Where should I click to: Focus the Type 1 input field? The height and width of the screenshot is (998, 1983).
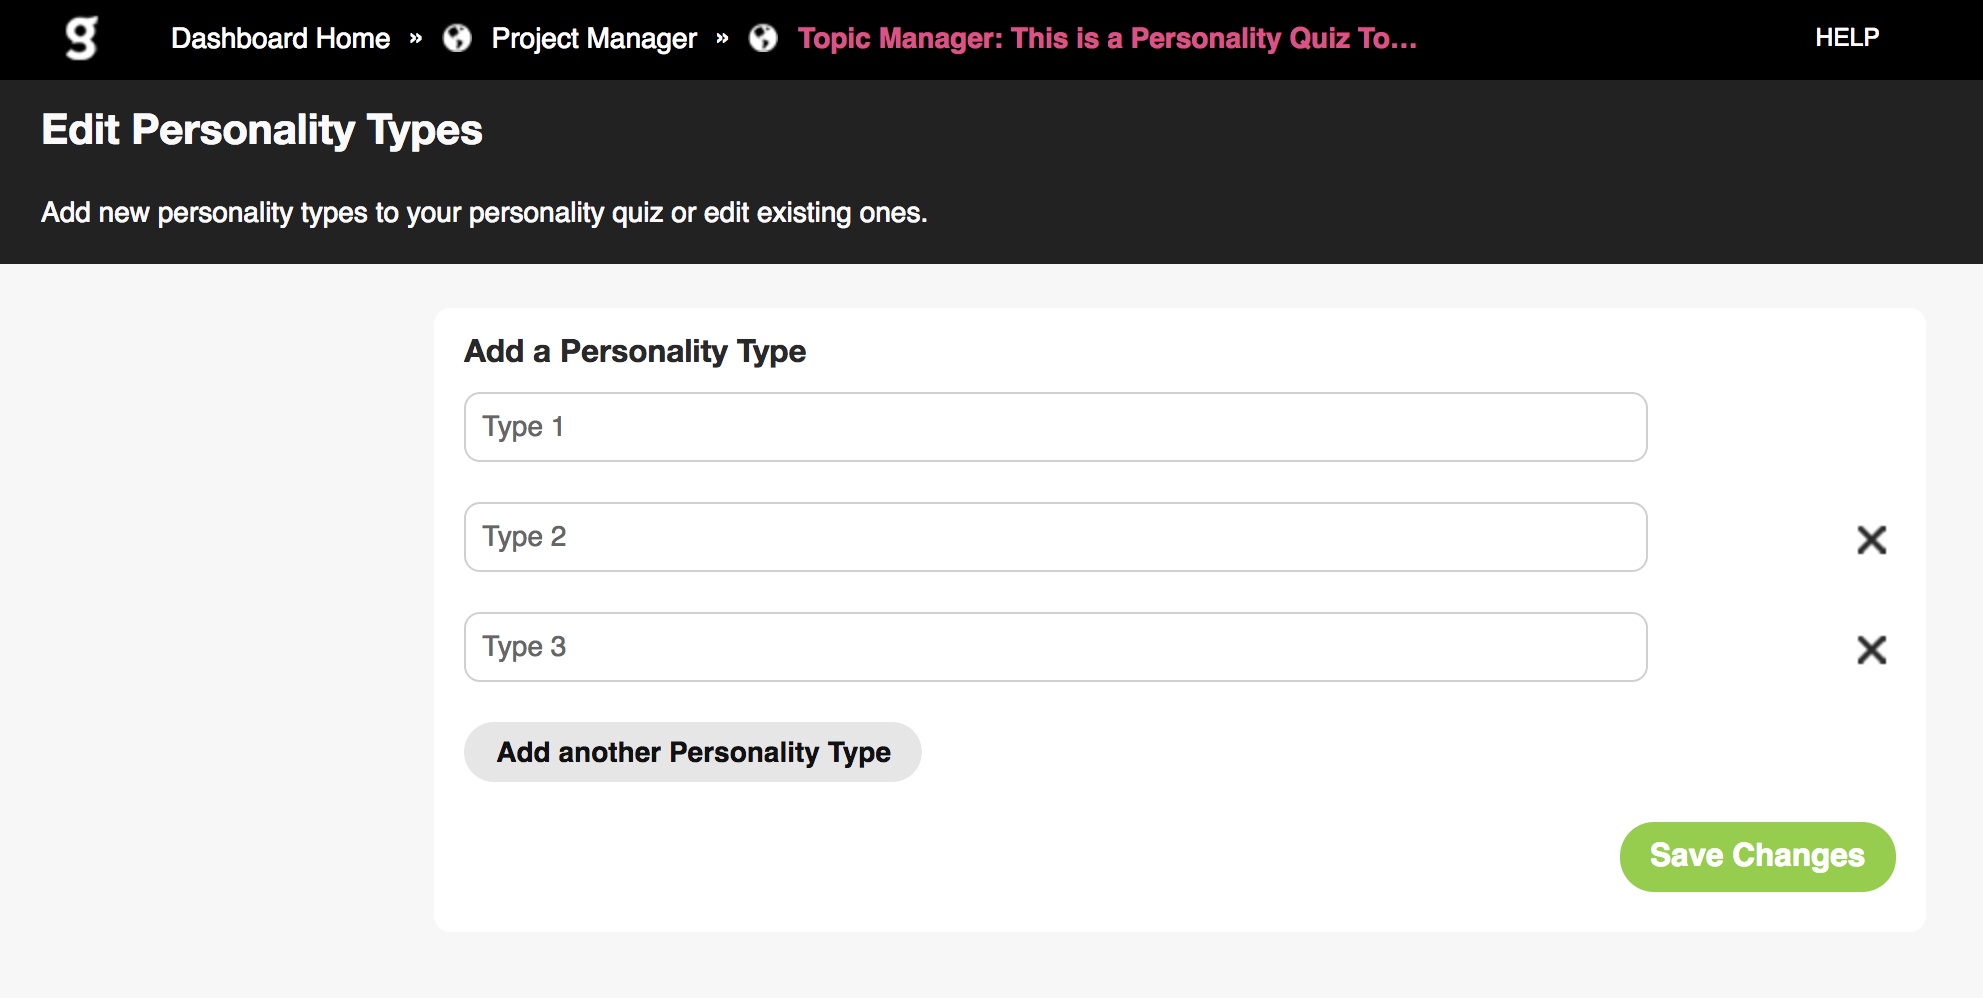point(1055,427)
